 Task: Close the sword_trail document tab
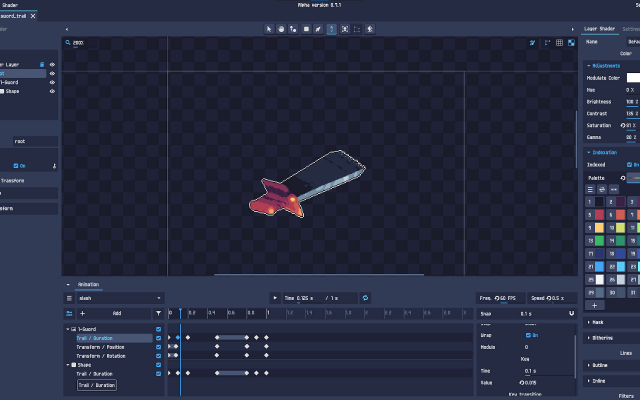click(33, 16)
